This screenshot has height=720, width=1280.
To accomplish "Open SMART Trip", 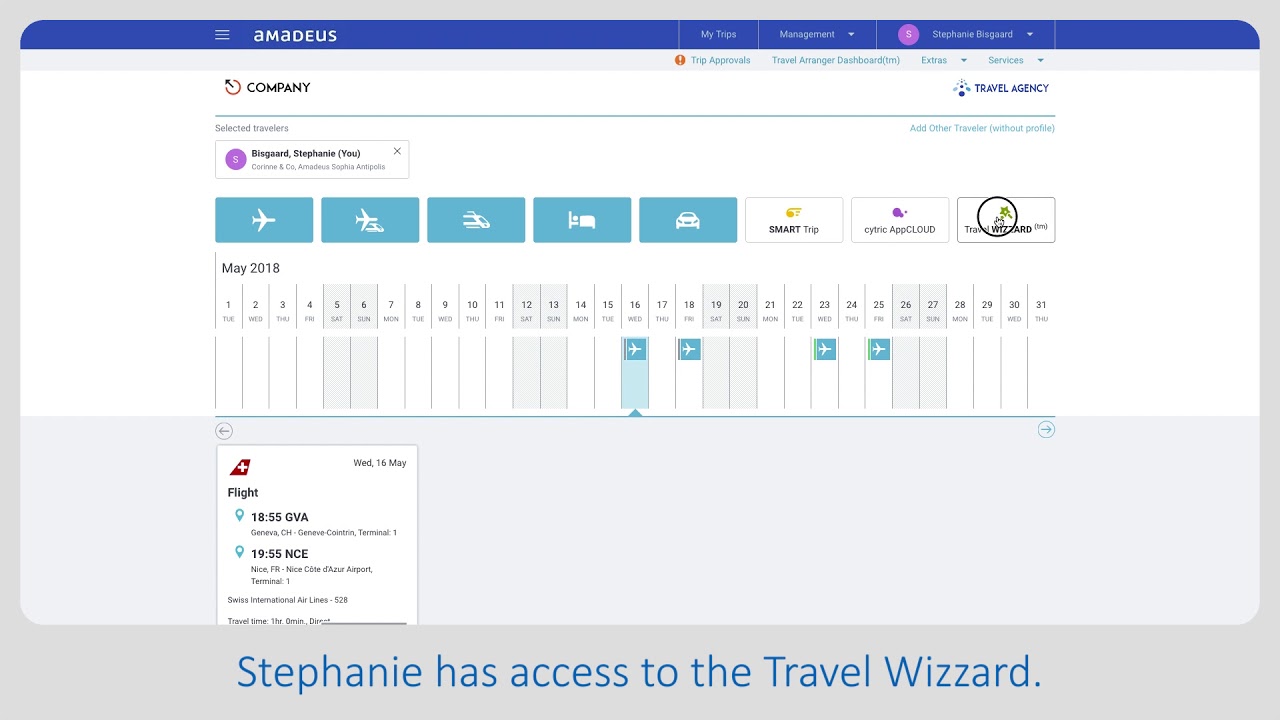I will (794, 220).
